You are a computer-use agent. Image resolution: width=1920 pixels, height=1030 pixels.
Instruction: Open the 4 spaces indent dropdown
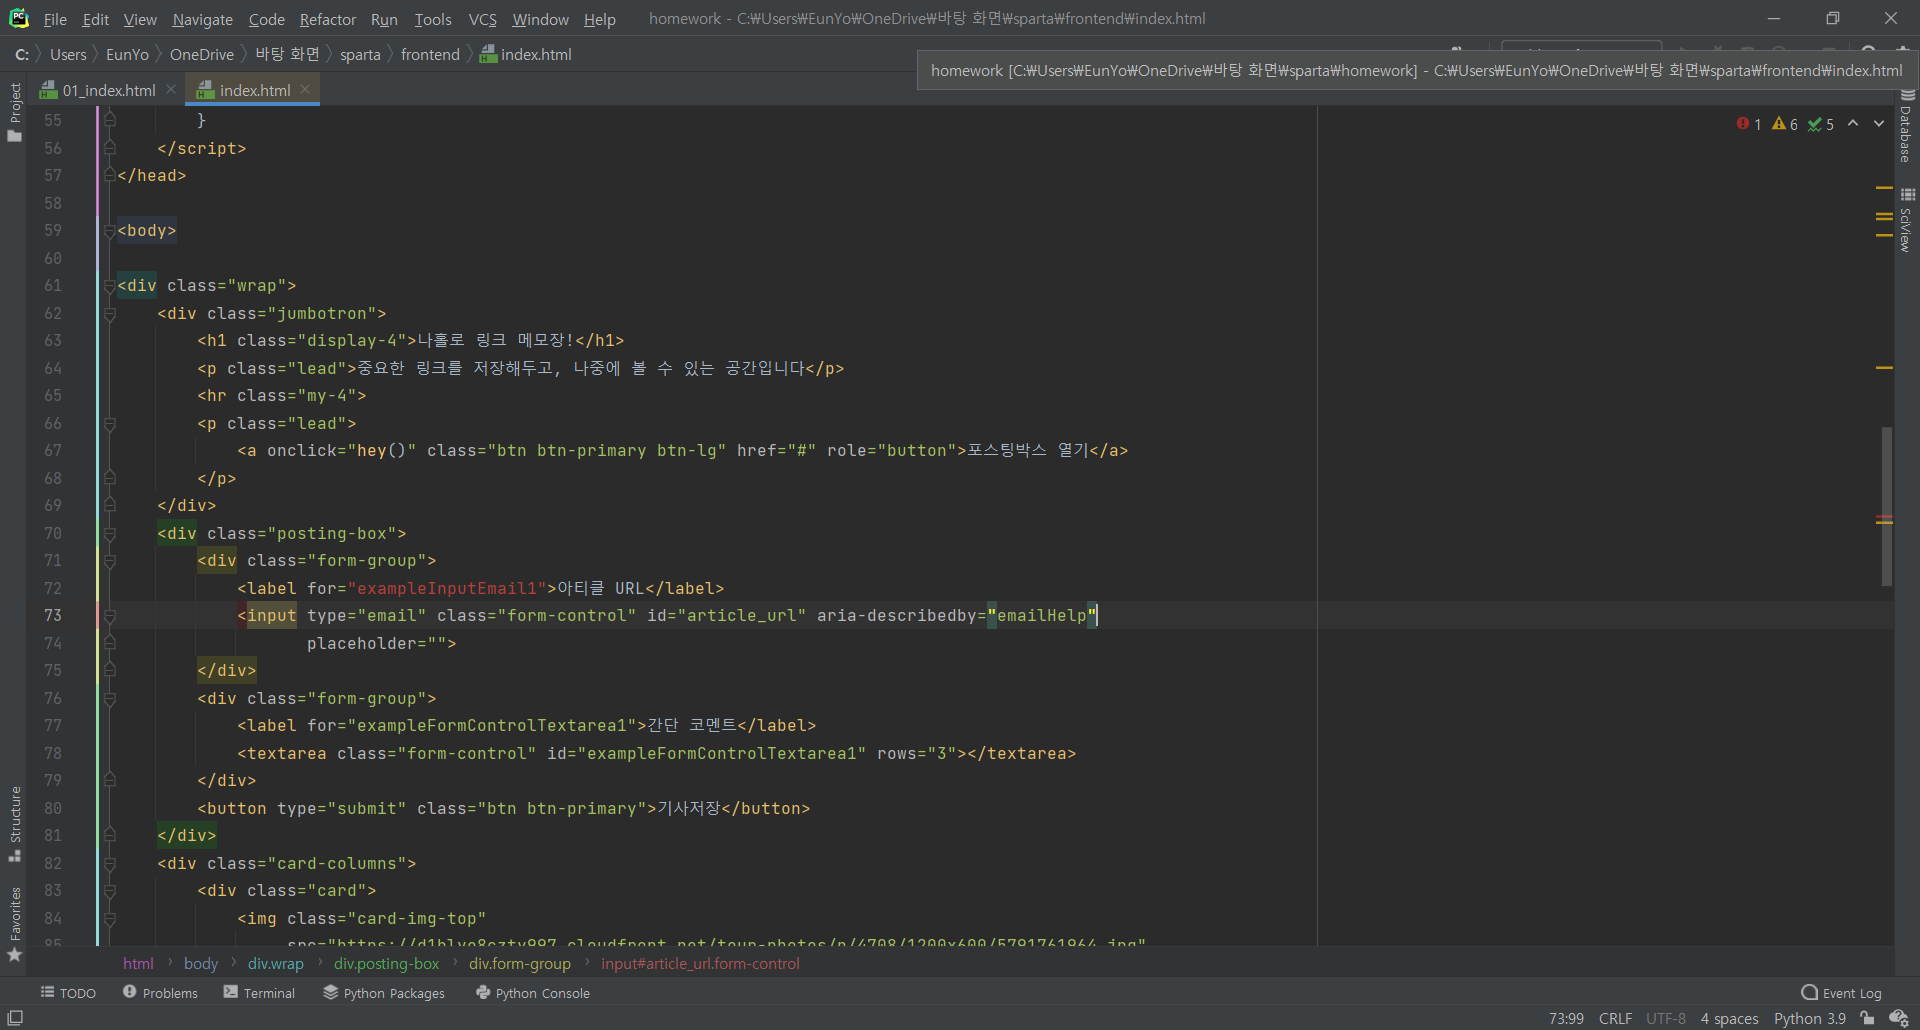(1729, 1018)
